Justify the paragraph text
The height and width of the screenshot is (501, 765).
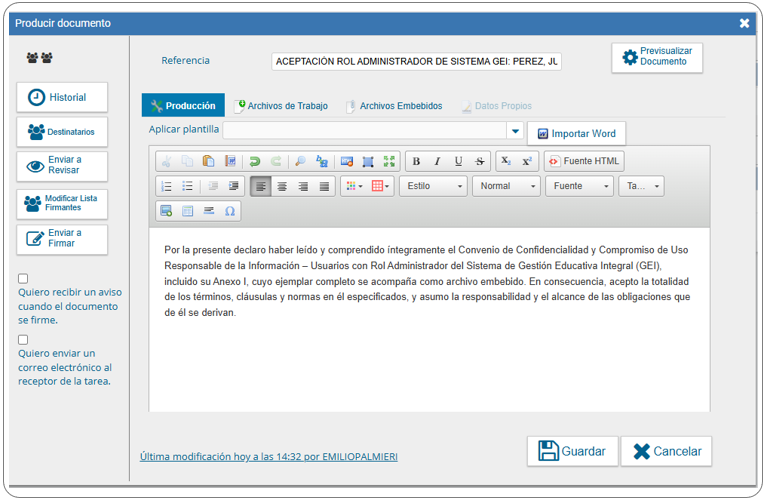(324, 186)
